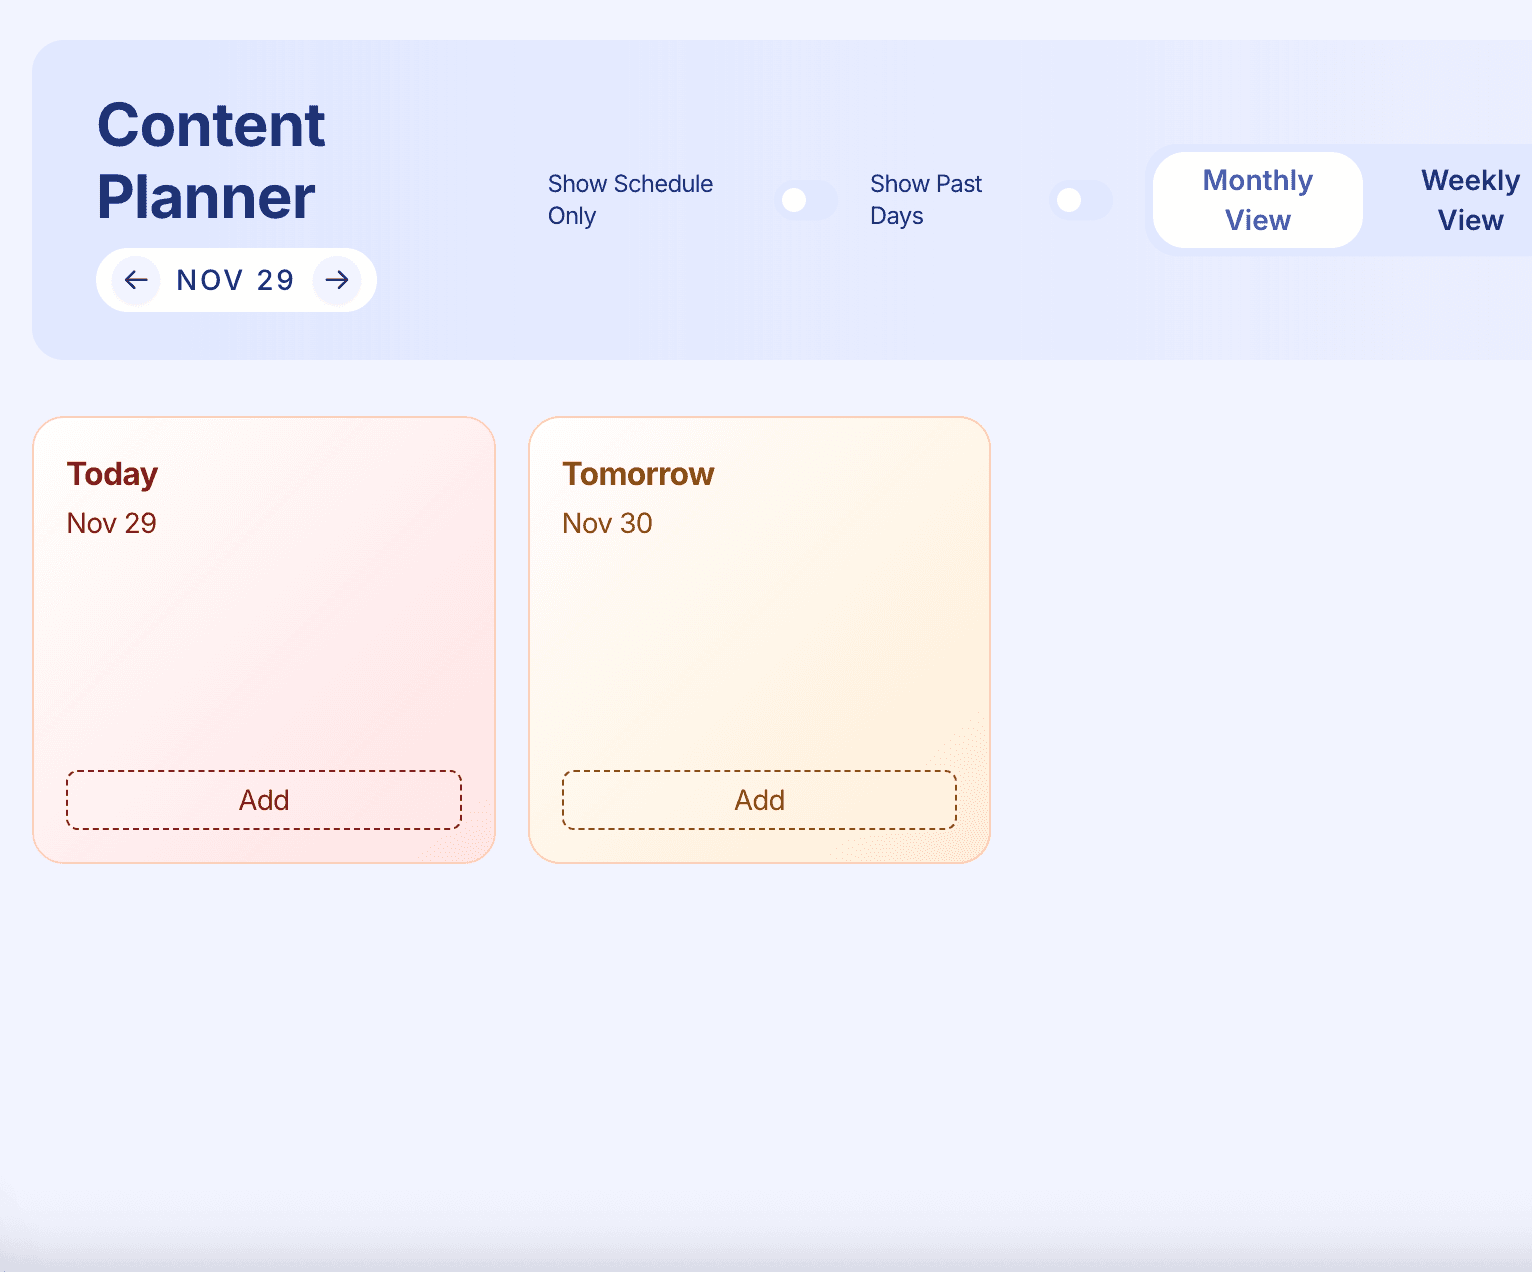Add an item to Today's card
This screenshot has height=1272, width=1532.
(x=264, y=800)
